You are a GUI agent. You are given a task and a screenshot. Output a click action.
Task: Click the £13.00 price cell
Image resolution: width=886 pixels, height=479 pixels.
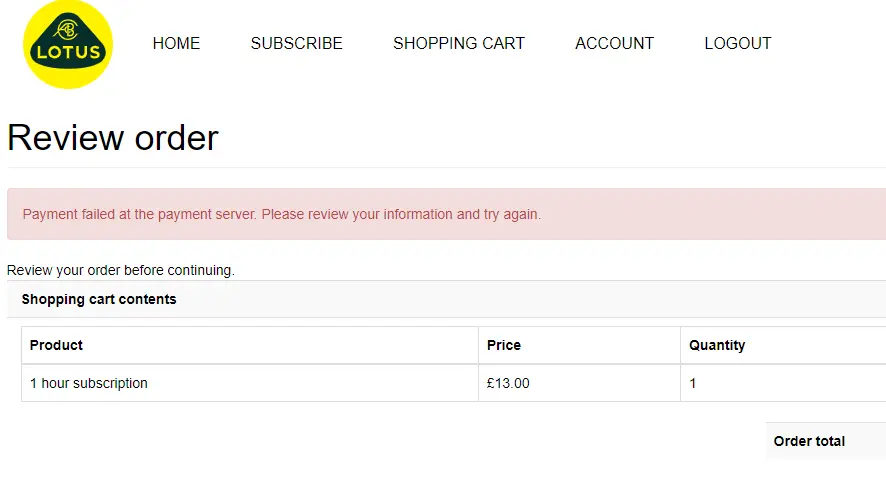[x=508, y=383]
